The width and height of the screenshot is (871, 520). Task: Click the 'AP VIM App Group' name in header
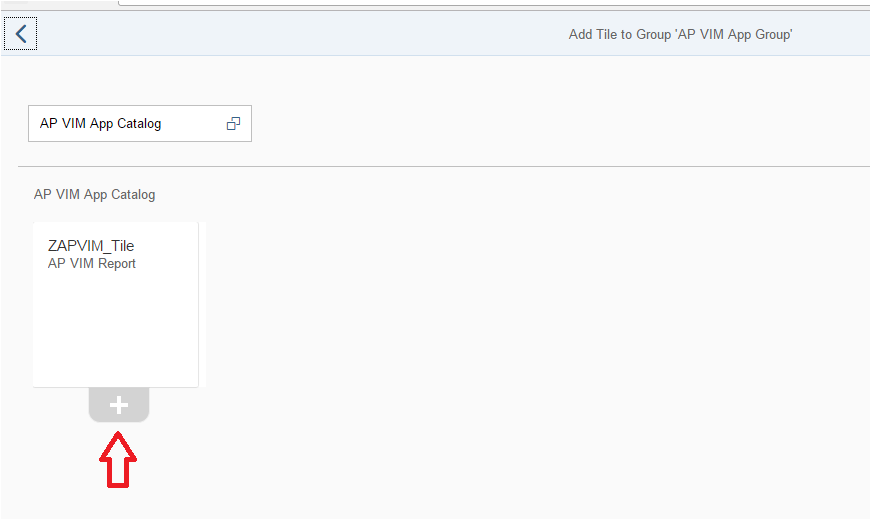coord(734,34)
